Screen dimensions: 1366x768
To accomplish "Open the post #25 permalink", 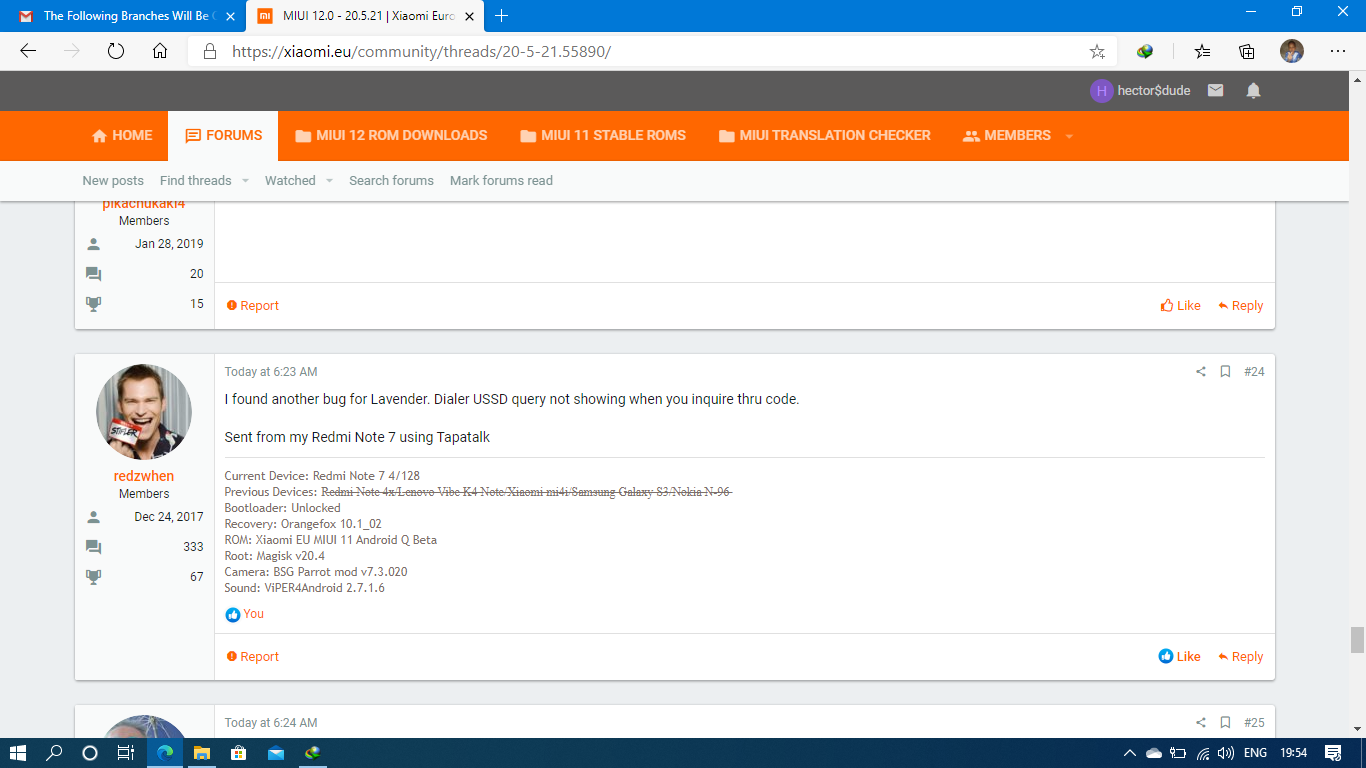I will click(1254, 723).
